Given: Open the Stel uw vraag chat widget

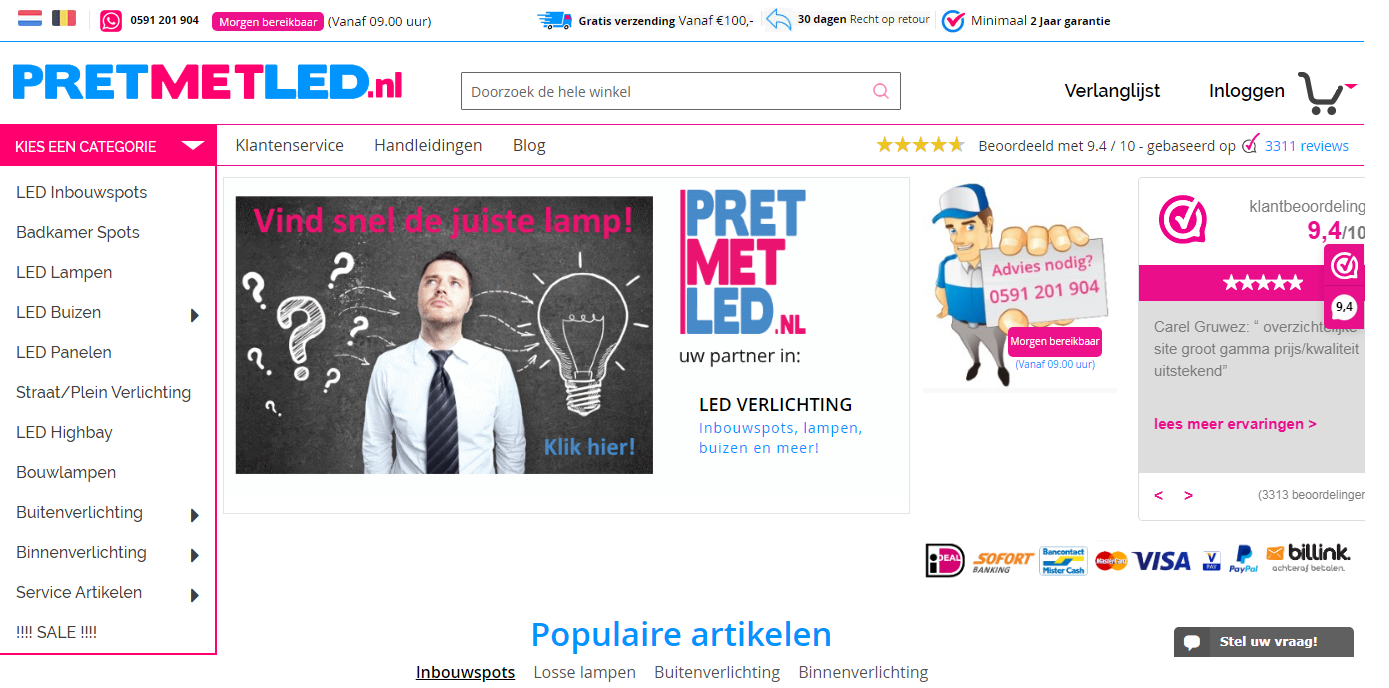Looking at the screenshot, I should 1264,642.
